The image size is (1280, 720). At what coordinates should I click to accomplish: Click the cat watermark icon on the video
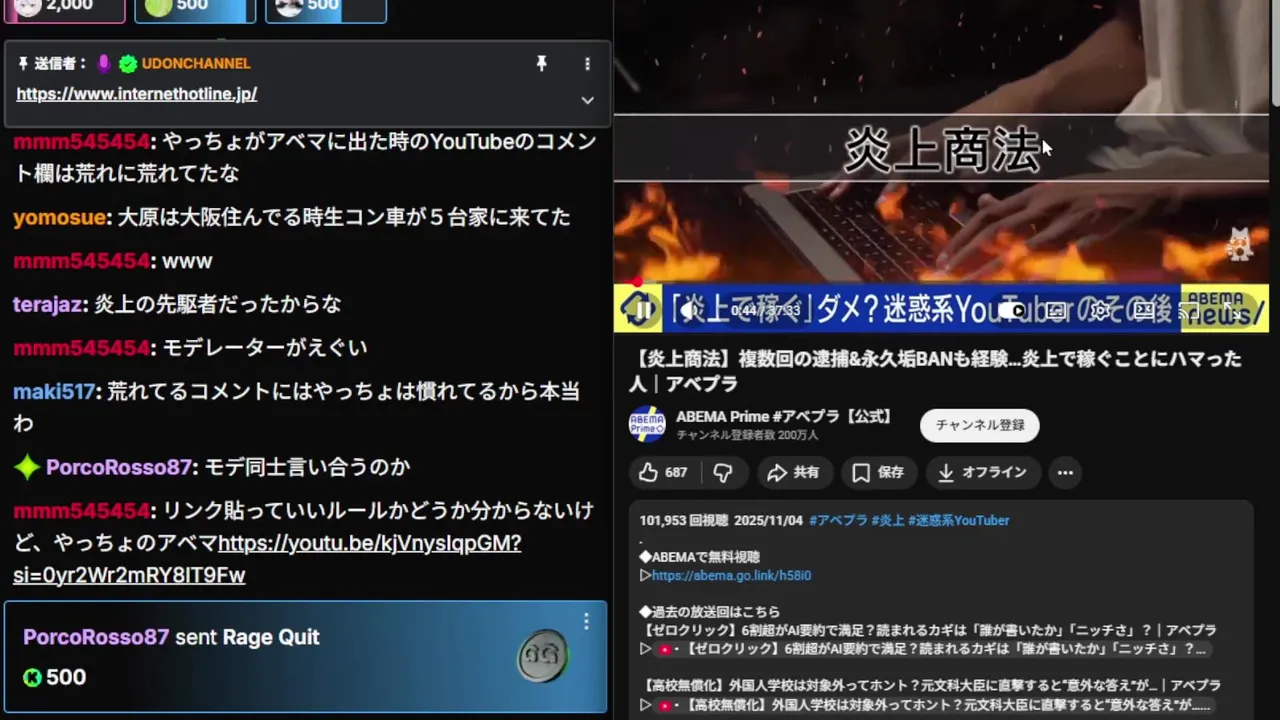point(1240,245)
